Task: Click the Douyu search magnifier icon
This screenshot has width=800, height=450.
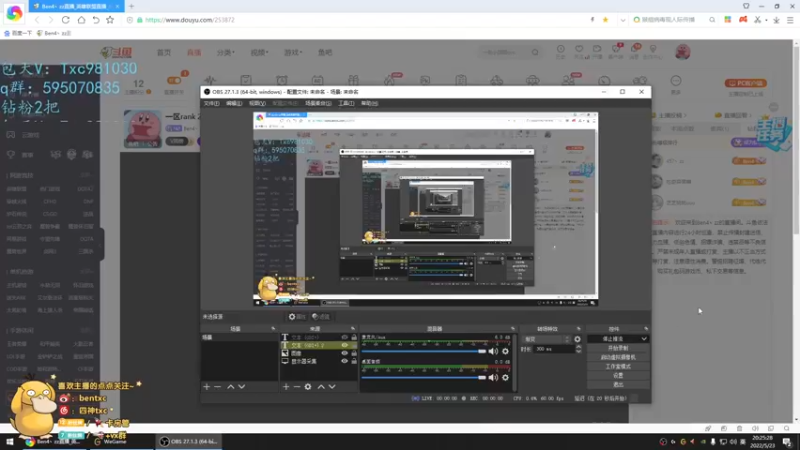Action: pyautogui.click(x=535, y=52)
